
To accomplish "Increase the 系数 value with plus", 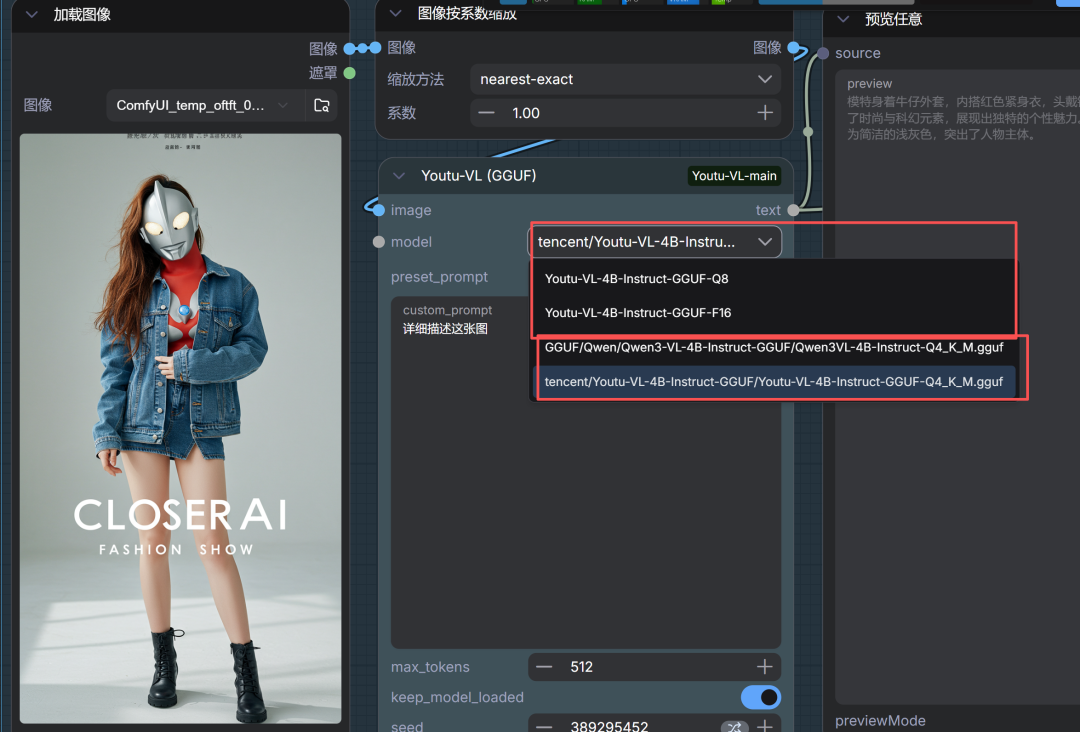I will pyautogui.click(x=765, y=113).
